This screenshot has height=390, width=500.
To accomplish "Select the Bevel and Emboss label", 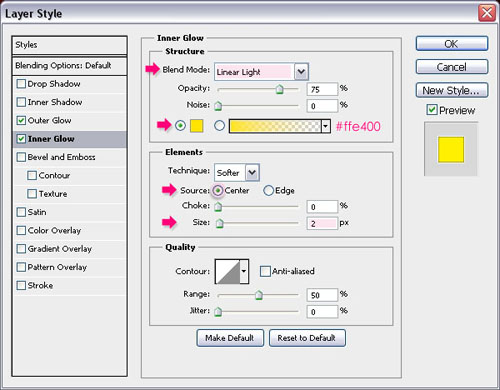I will pyautogui.click(x=61, y=157).
